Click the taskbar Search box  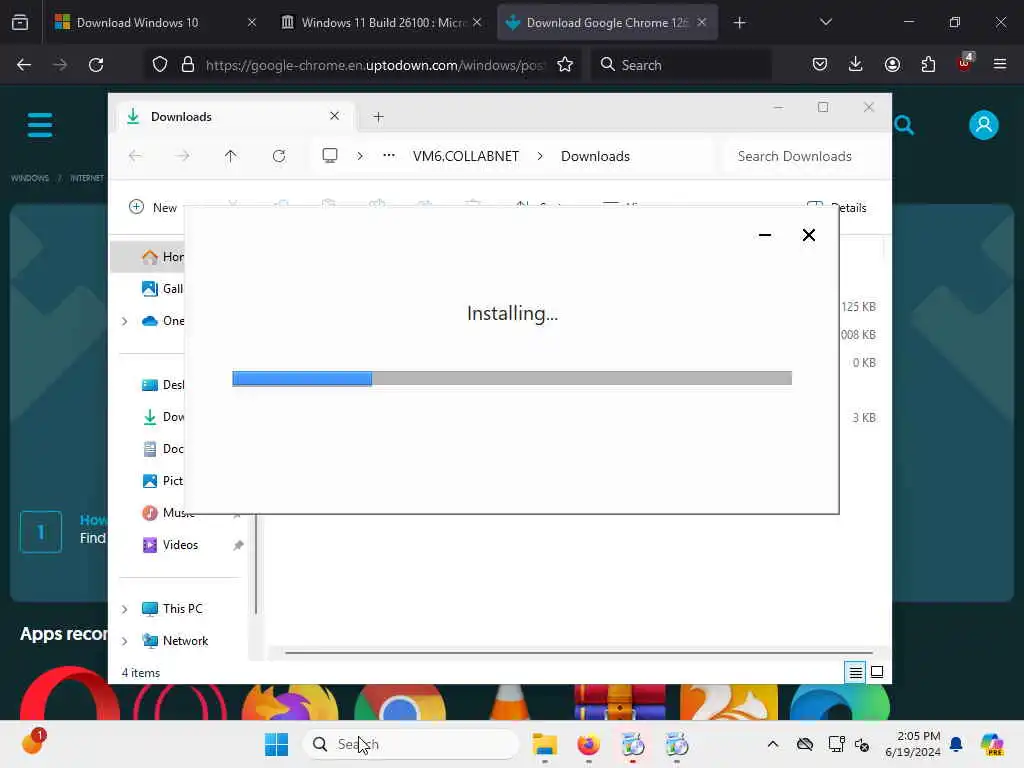click(x=411, y=744)
